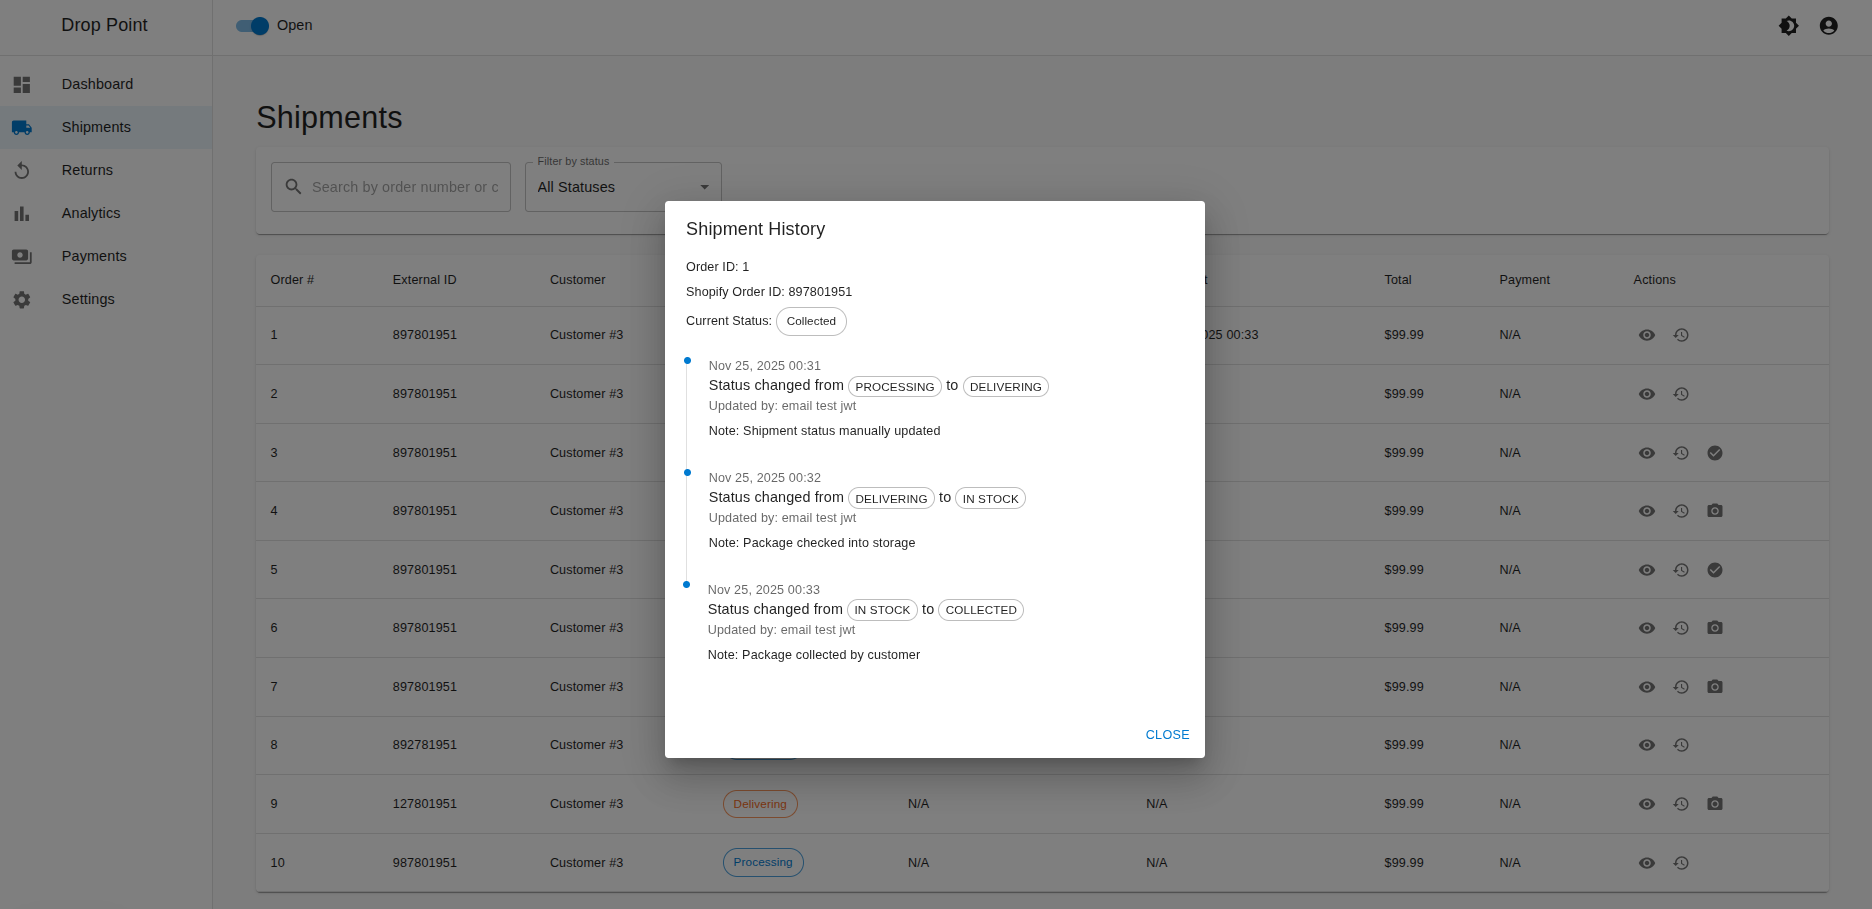
Task: Open the user account profile icon
Action: tap(1828, 26)
